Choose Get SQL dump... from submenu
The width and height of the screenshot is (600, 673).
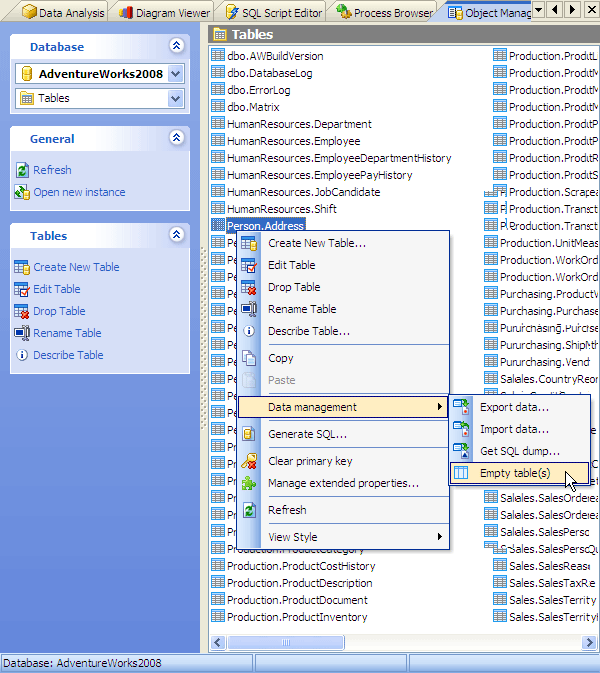520,451
